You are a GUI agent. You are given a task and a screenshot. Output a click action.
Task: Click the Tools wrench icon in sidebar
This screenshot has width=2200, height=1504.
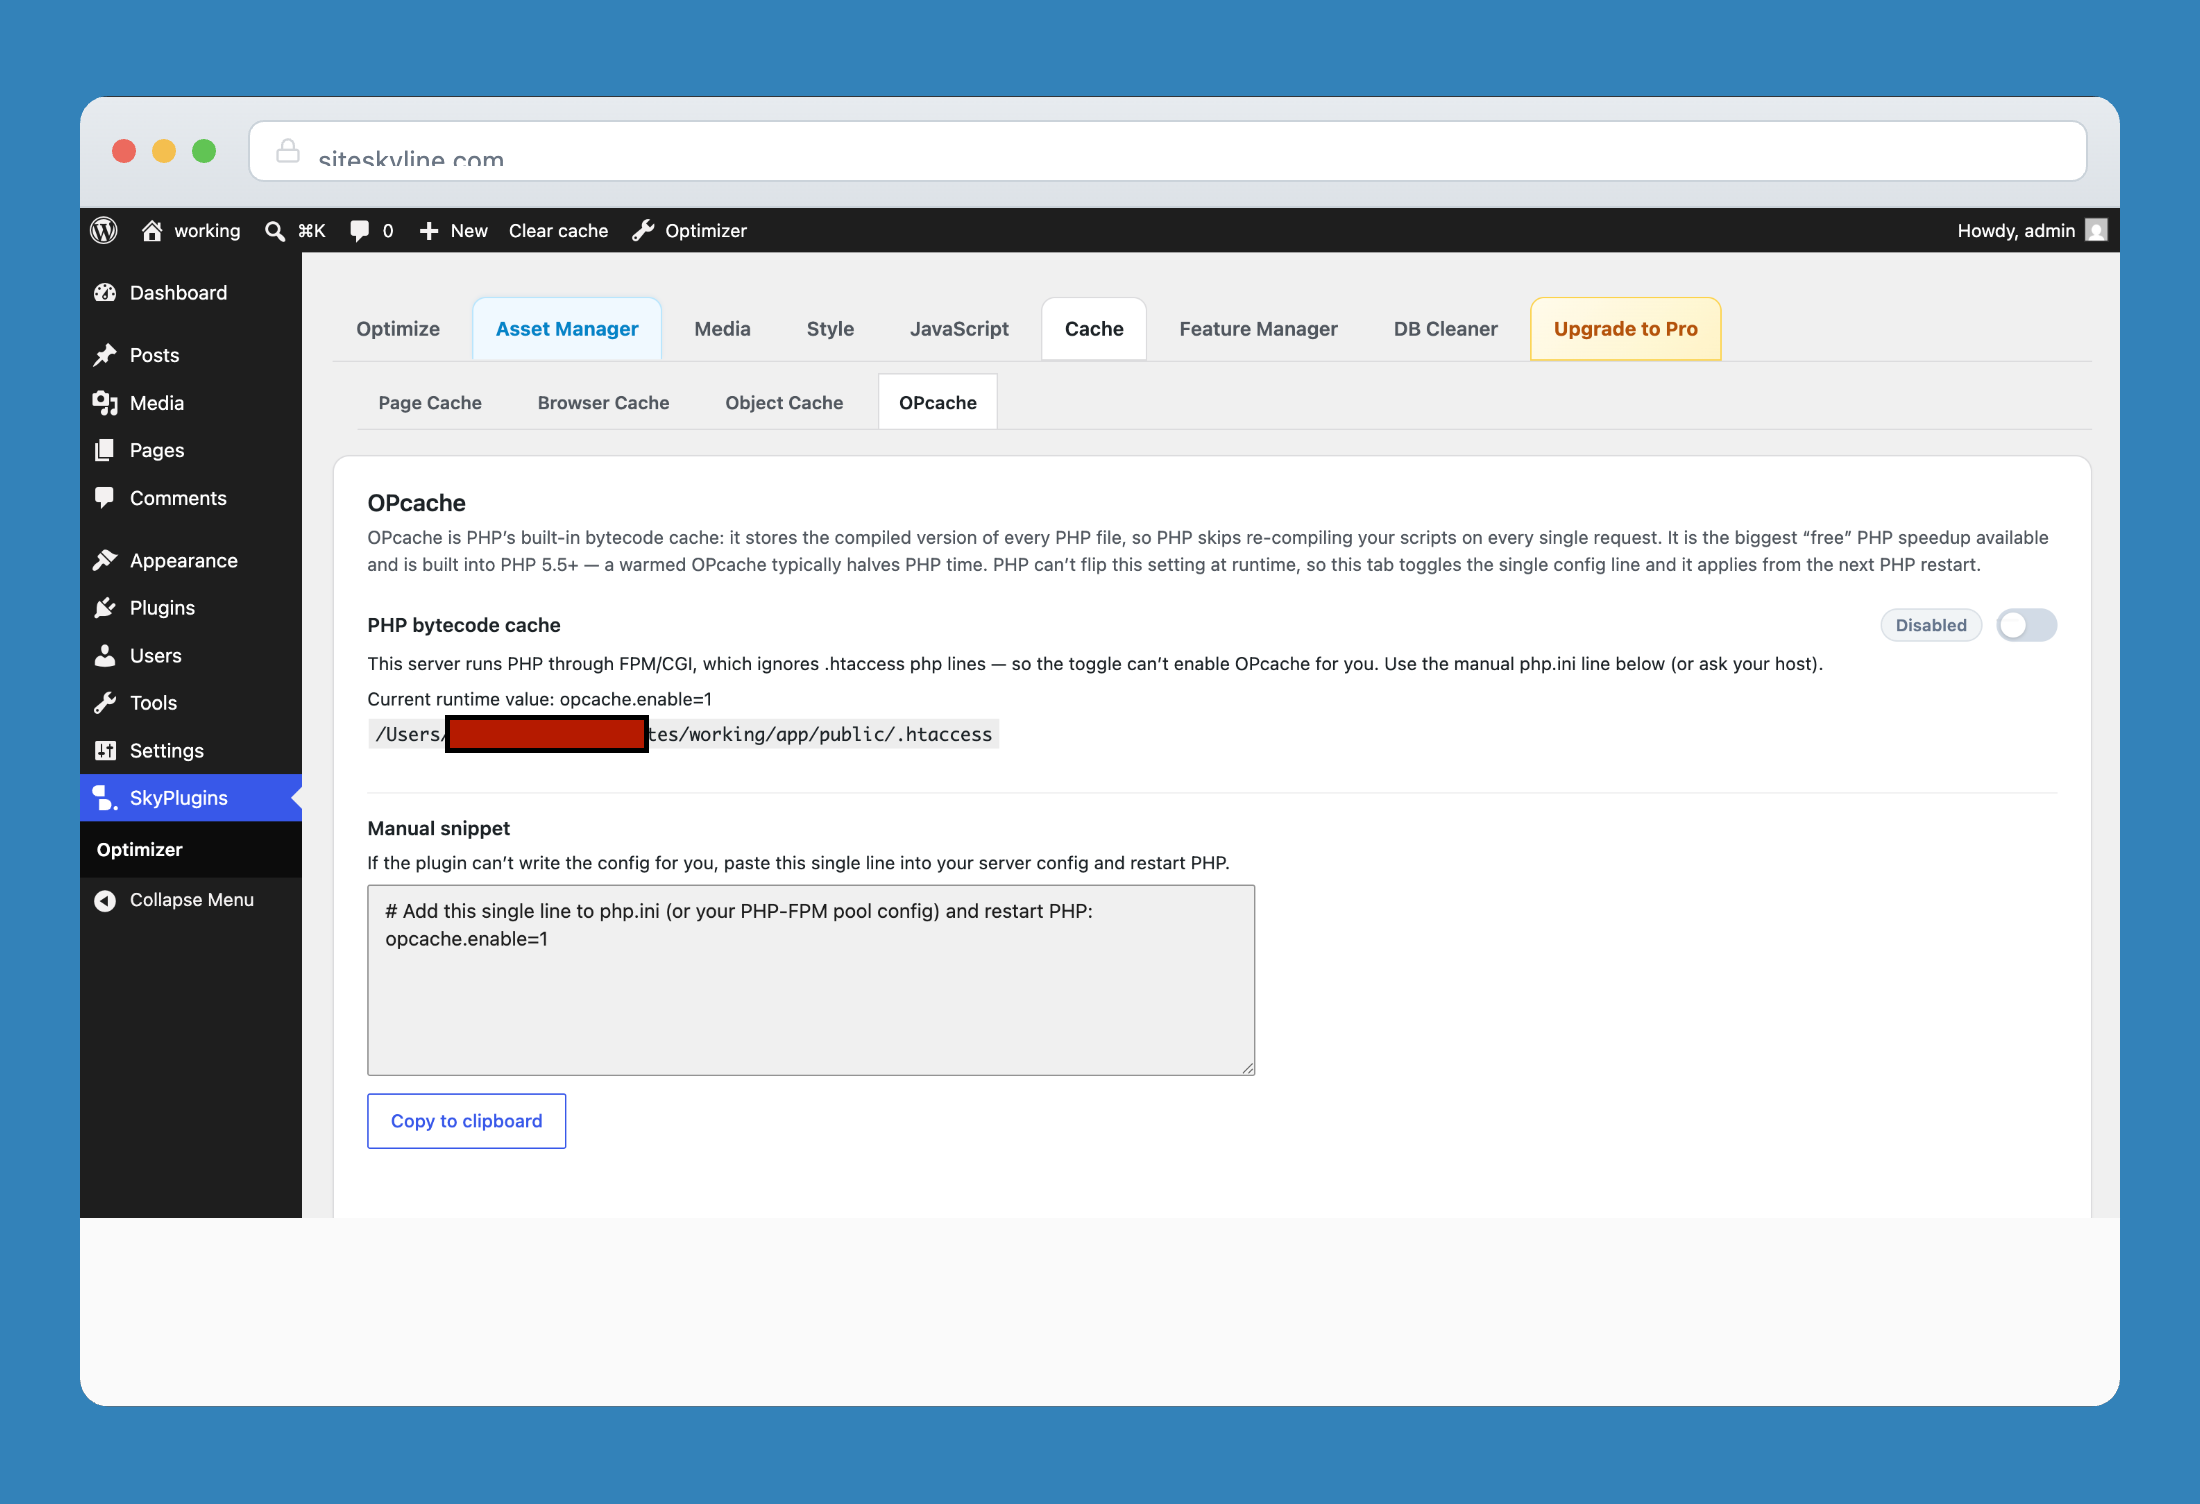pyautogui.click(x=105, y=703)
